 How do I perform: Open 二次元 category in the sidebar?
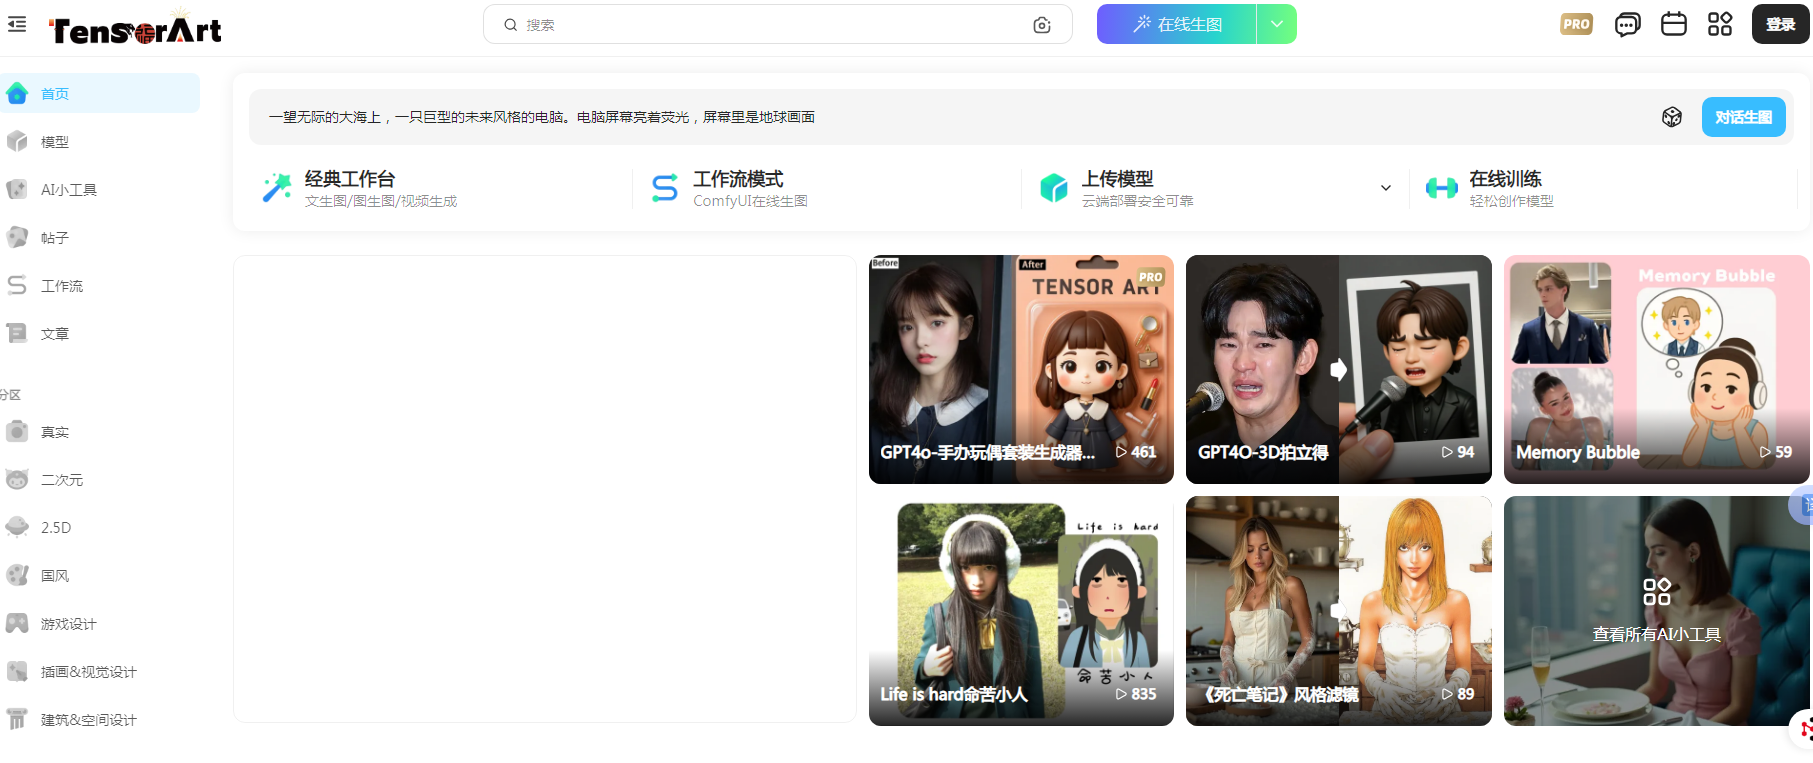(61, 480)
